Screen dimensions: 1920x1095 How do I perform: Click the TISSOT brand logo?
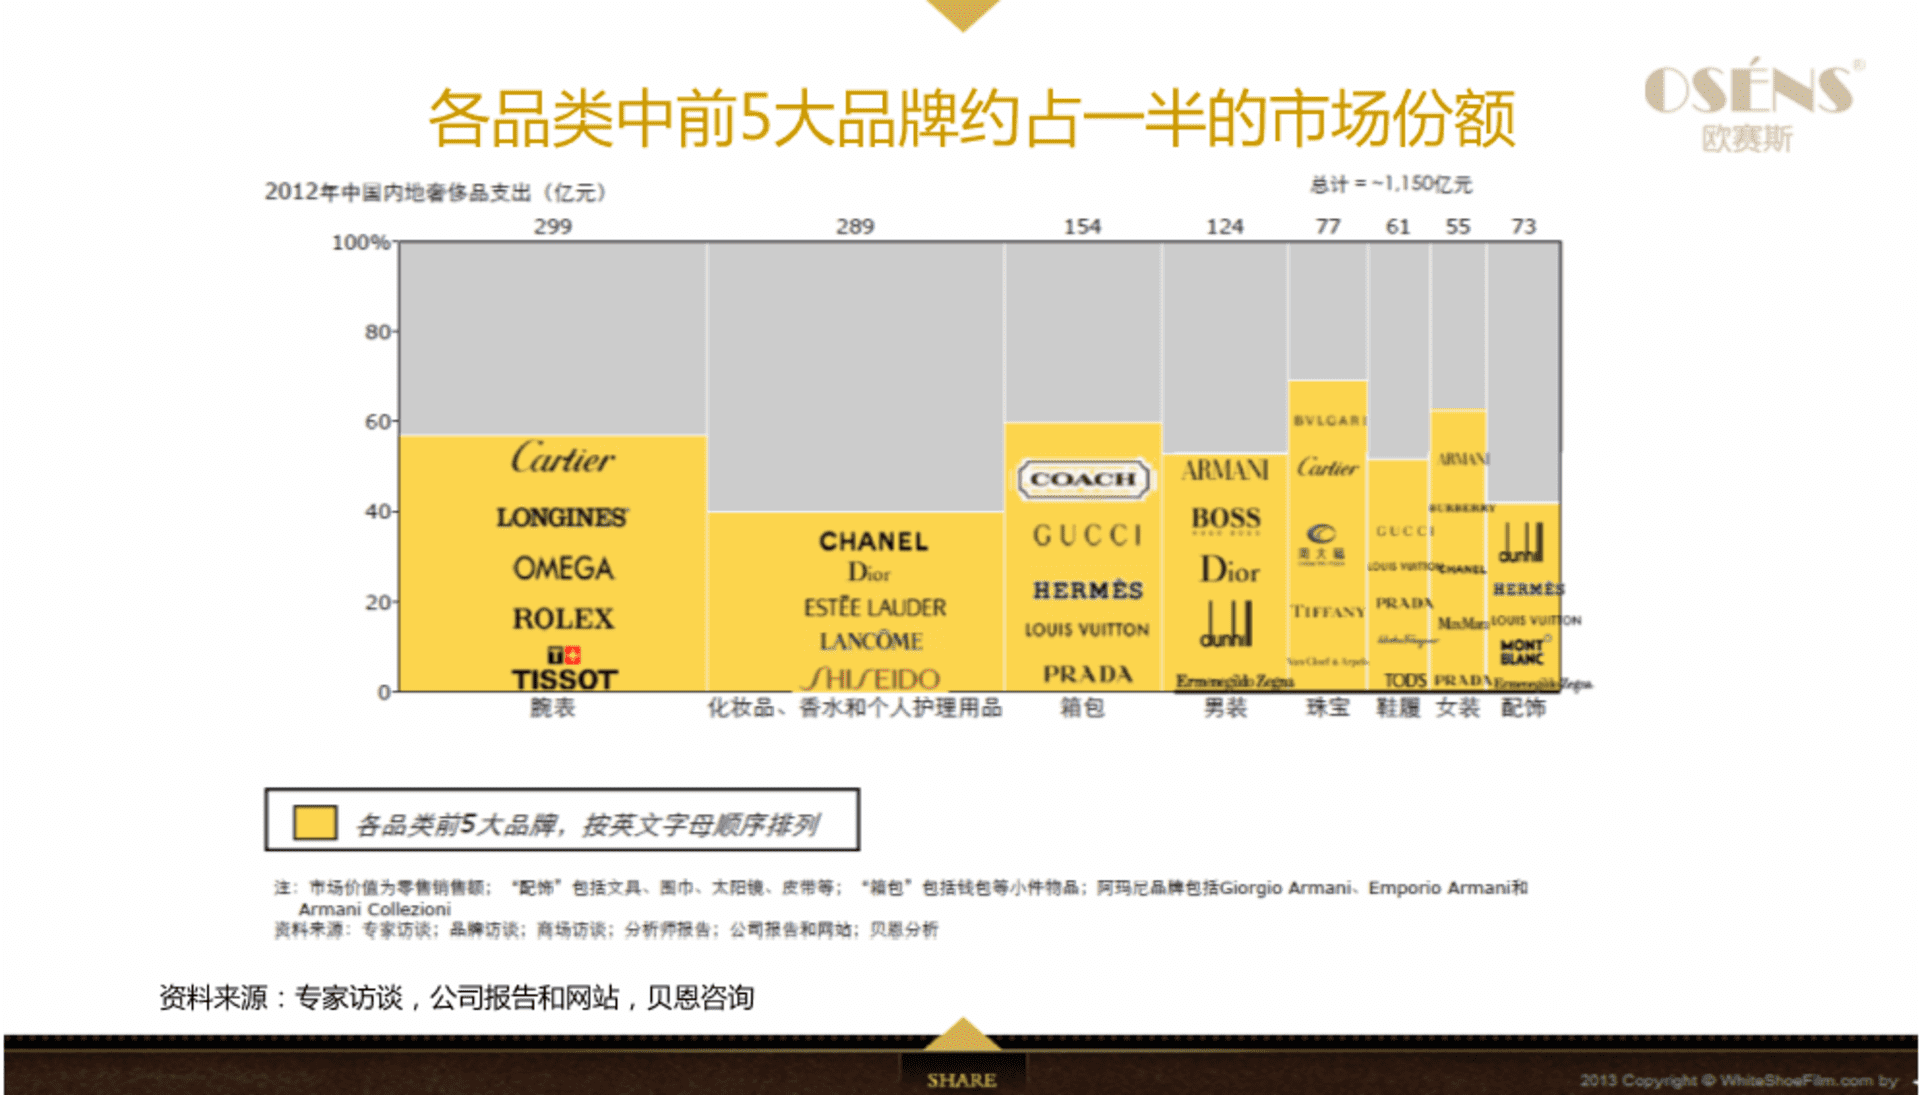(564, 670)
